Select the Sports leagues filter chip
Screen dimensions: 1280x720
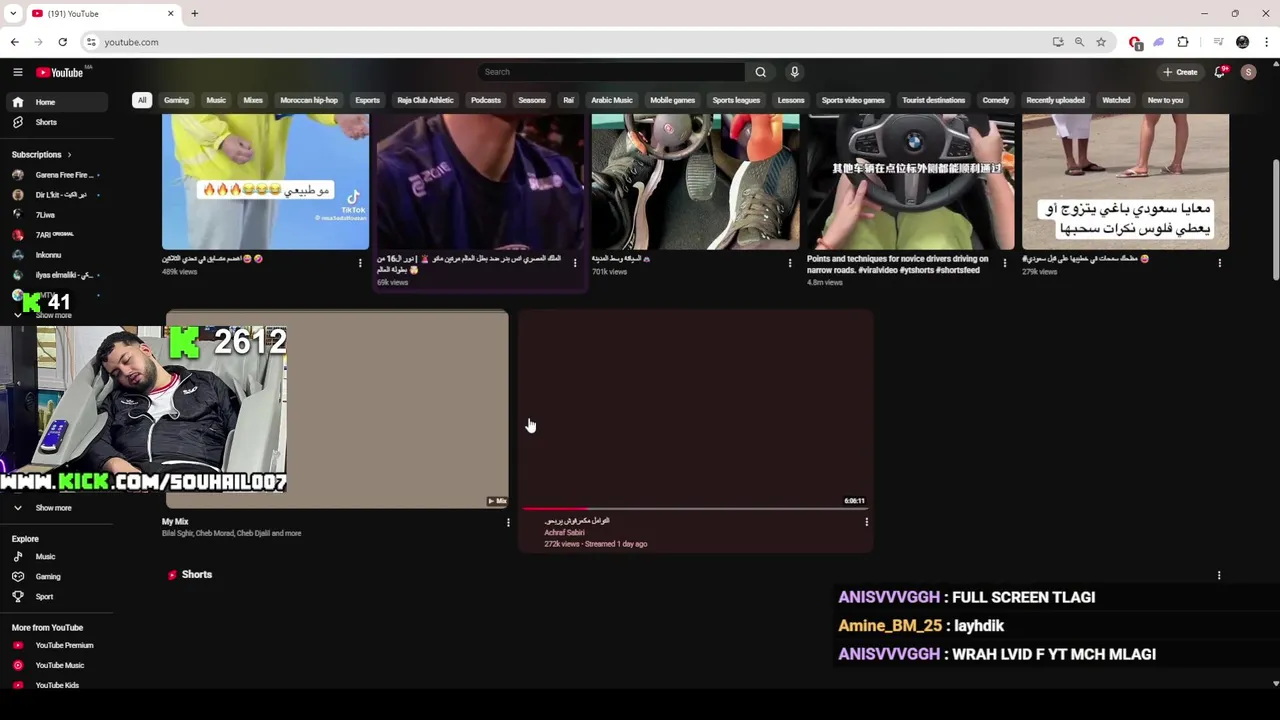click(736, 100)
